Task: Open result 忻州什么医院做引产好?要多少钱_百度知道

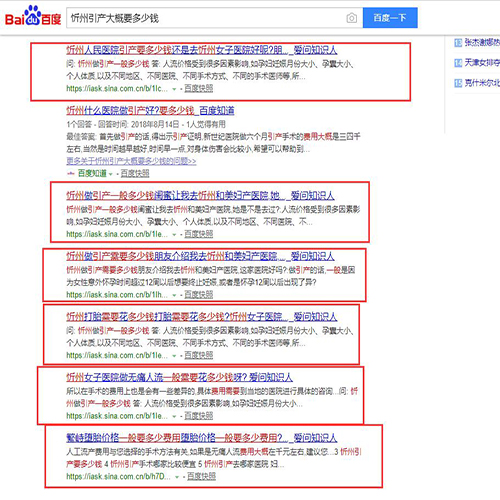Action: [150, 111]
